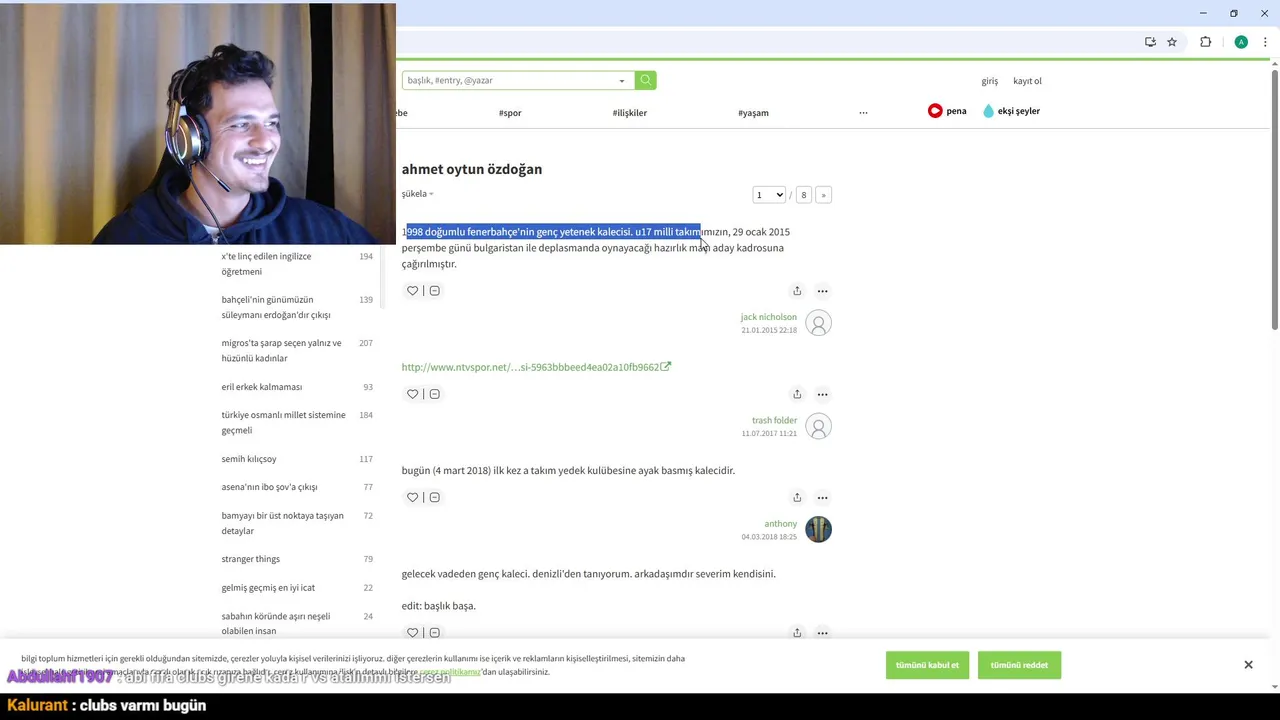Open the #ilişkiler channel tab
Viewport: 1280px width, 720px height.
(630, 113)
